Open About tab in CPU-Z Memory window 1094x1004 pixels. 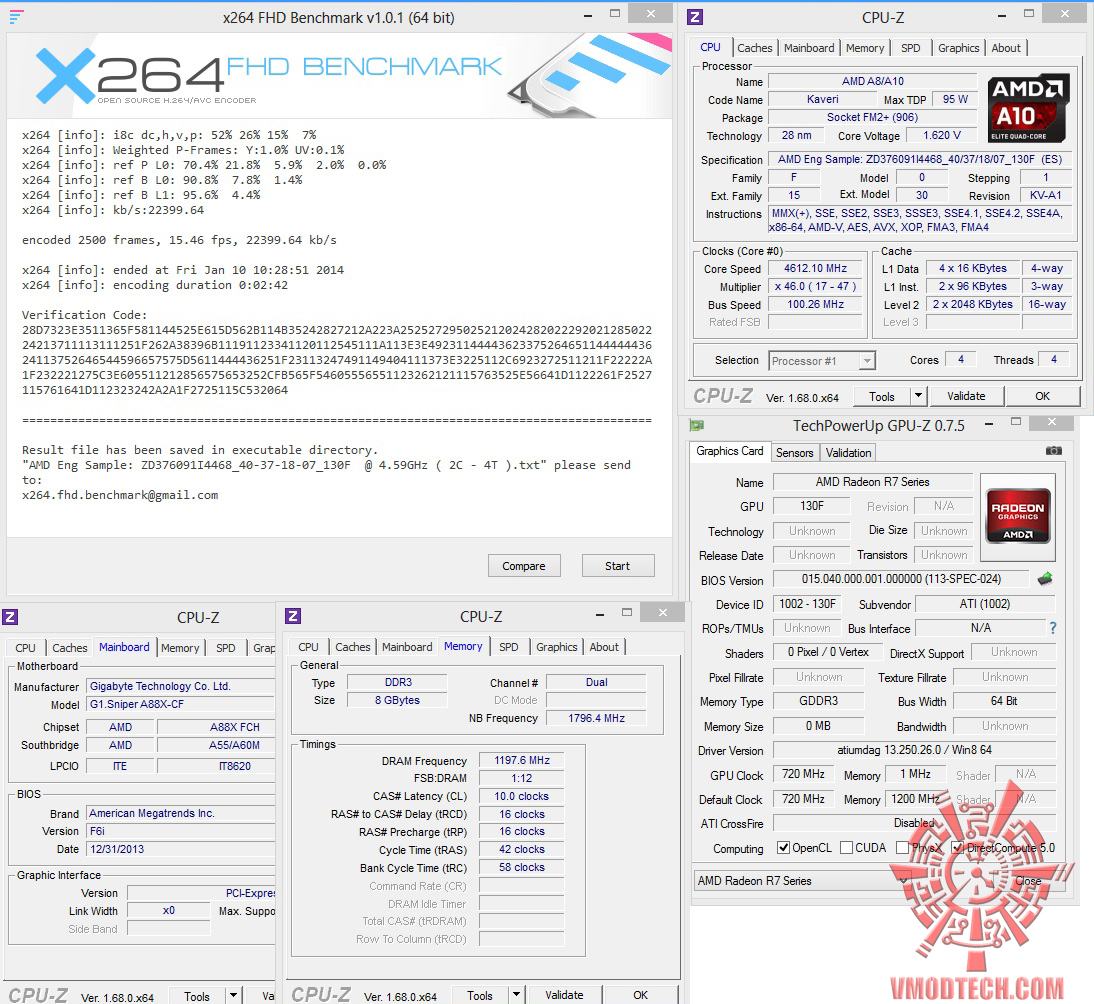tap(604, 647)
